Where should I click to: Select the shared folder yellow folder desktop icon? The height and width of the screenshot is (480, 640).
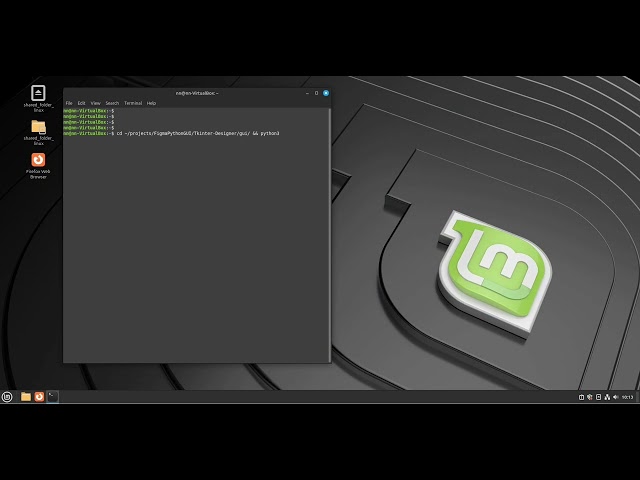pyautogui.click(x=38, y=132)
